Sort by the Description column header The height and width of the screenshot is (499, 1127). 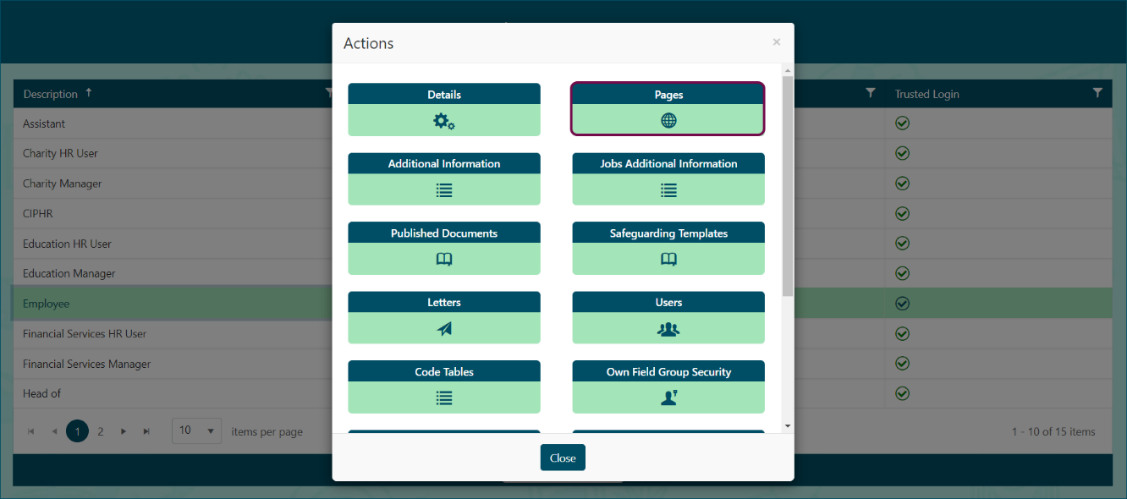(50, 93)
